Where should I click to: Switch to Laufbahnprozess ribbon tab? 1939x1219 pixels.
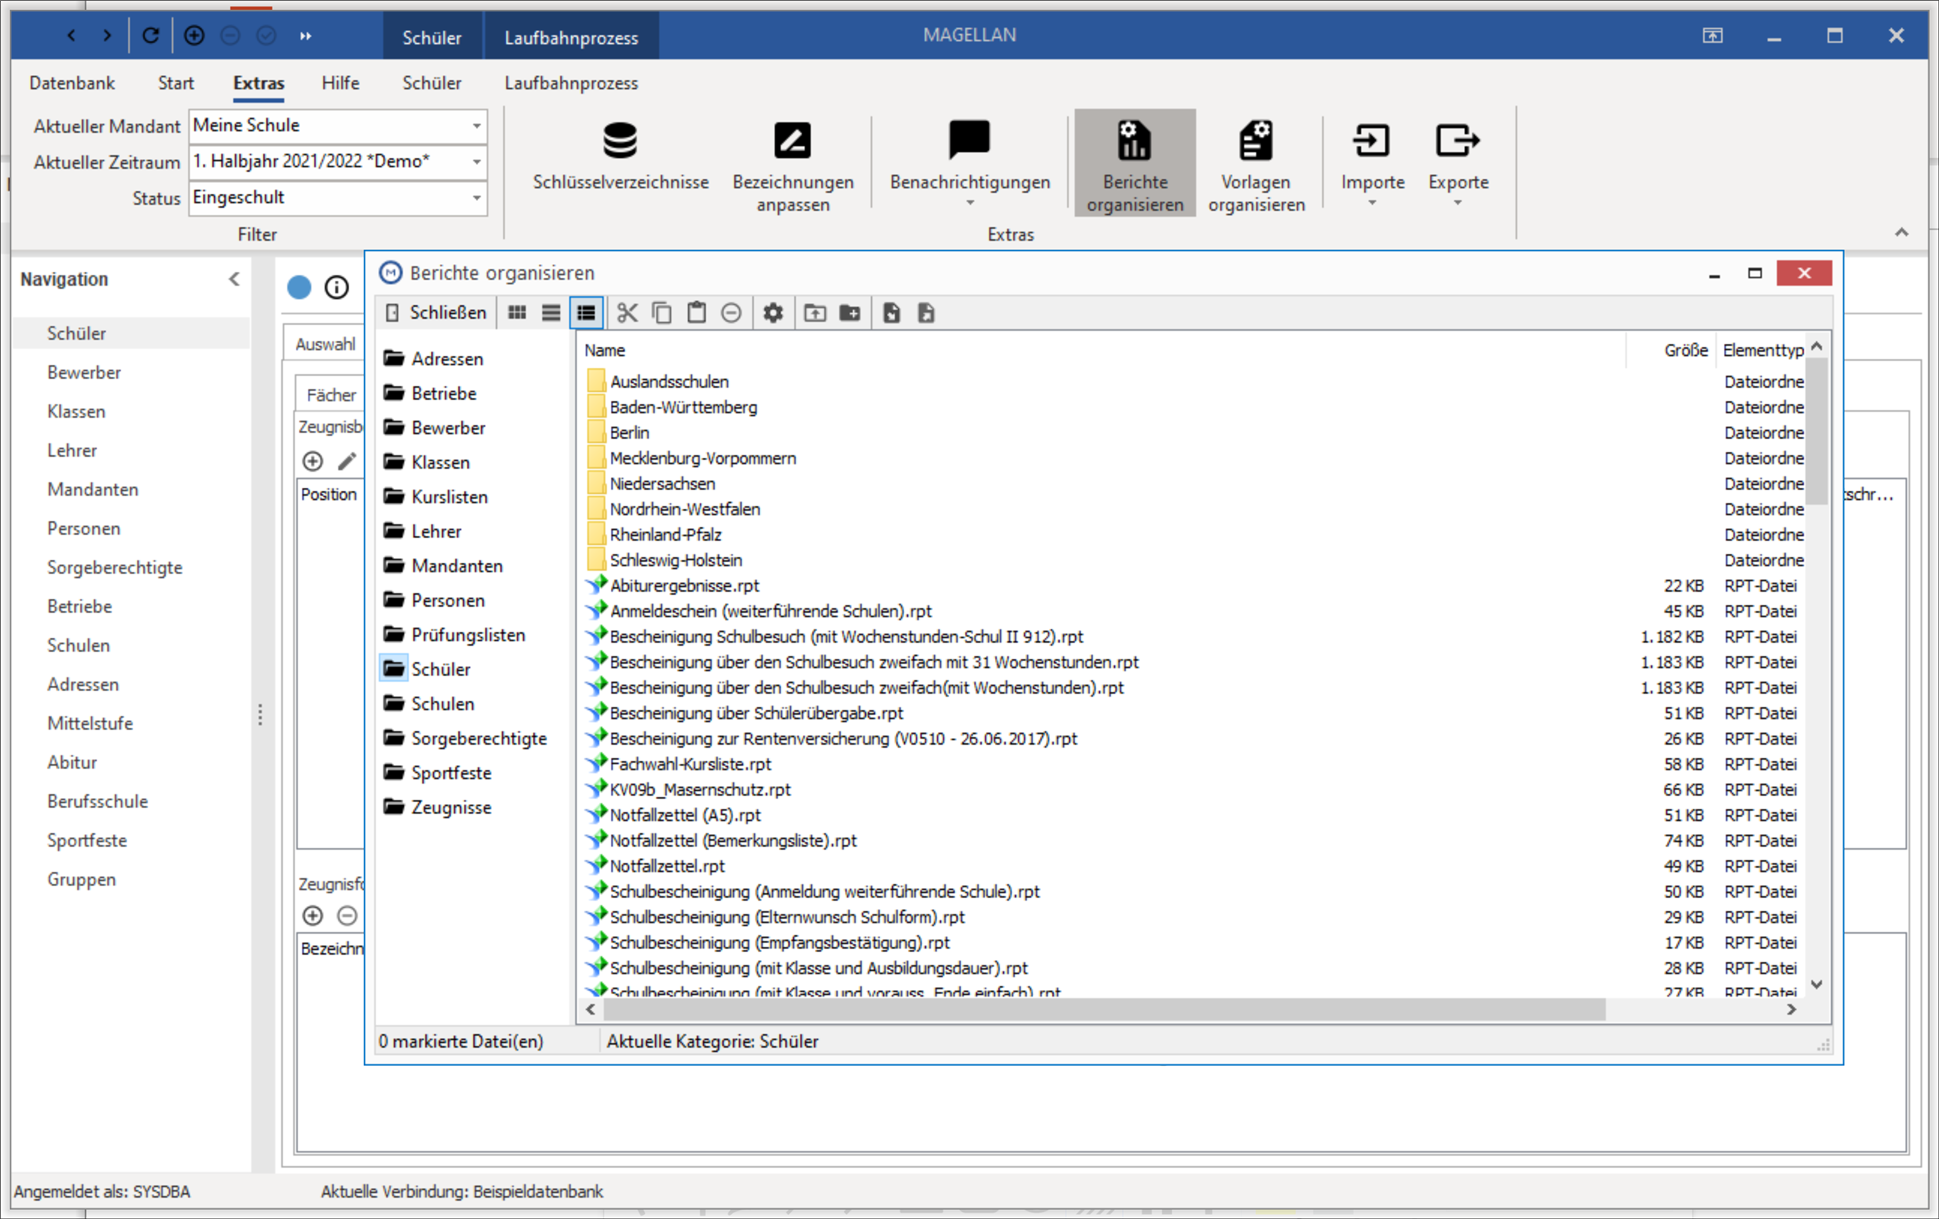[x=571, y=83]
